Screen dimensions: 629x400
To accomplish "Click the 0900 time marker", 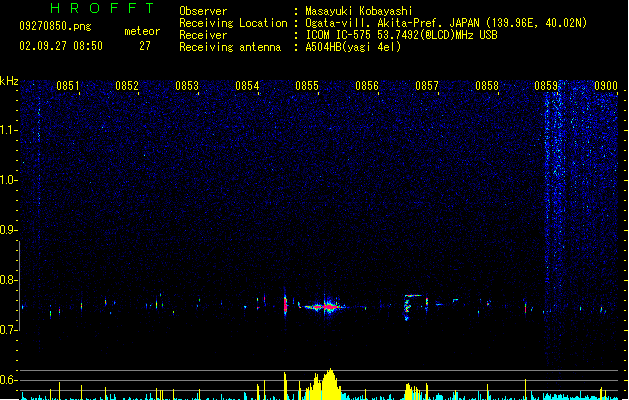I will (606, 86).
